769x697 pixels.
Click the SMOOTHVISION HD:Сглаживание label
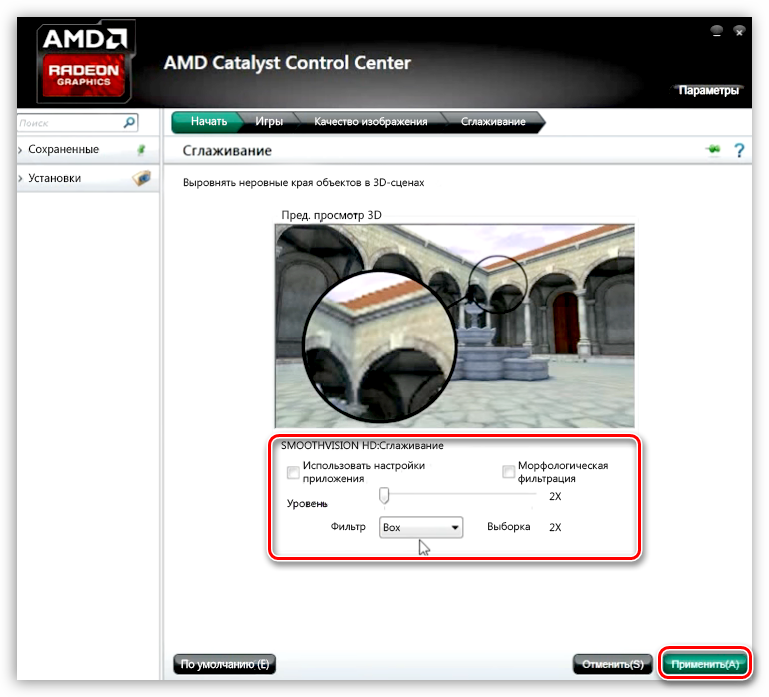[362, 445]
